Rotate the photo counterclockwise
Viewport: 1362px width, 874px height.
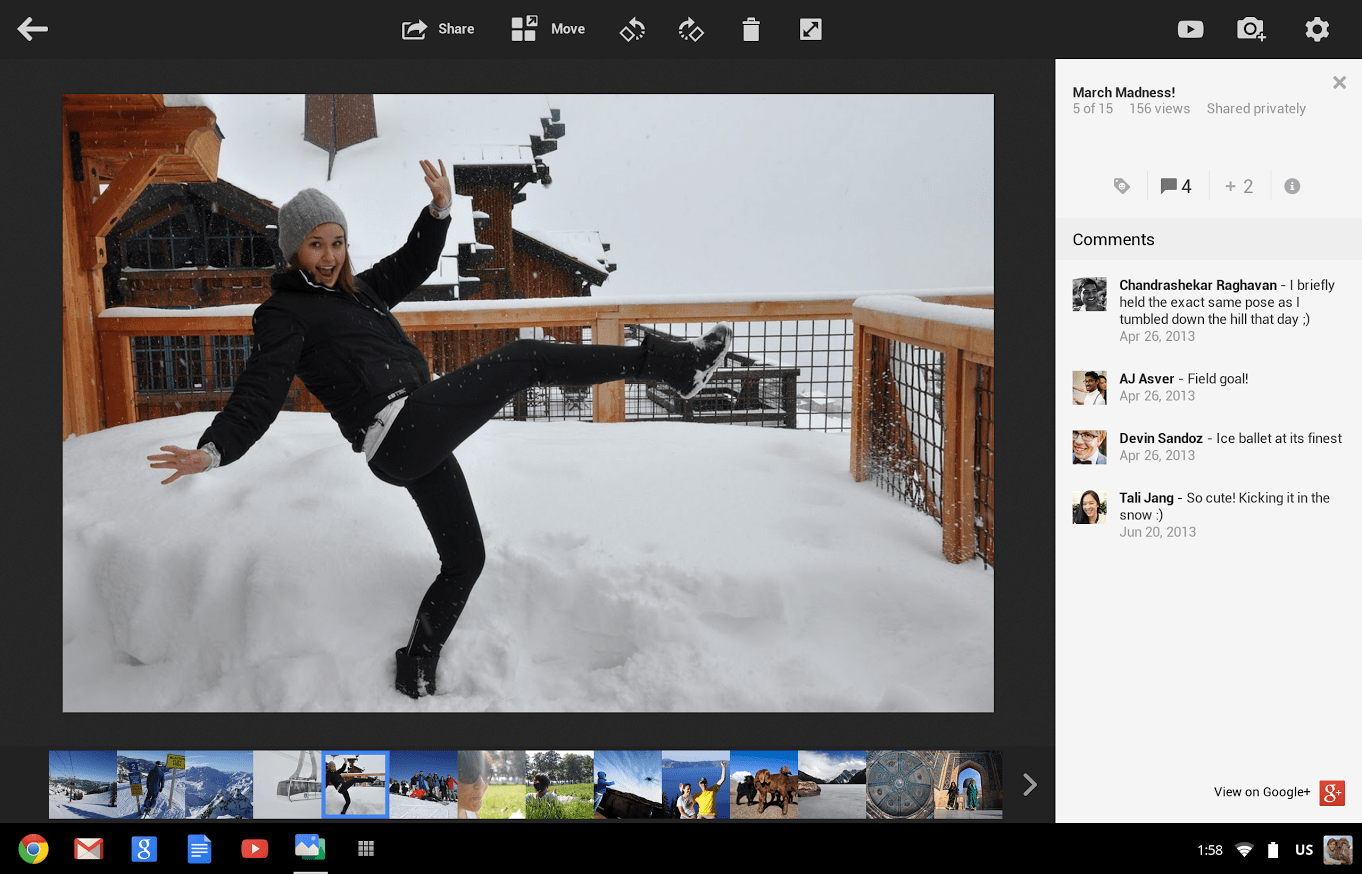[632, 29]
